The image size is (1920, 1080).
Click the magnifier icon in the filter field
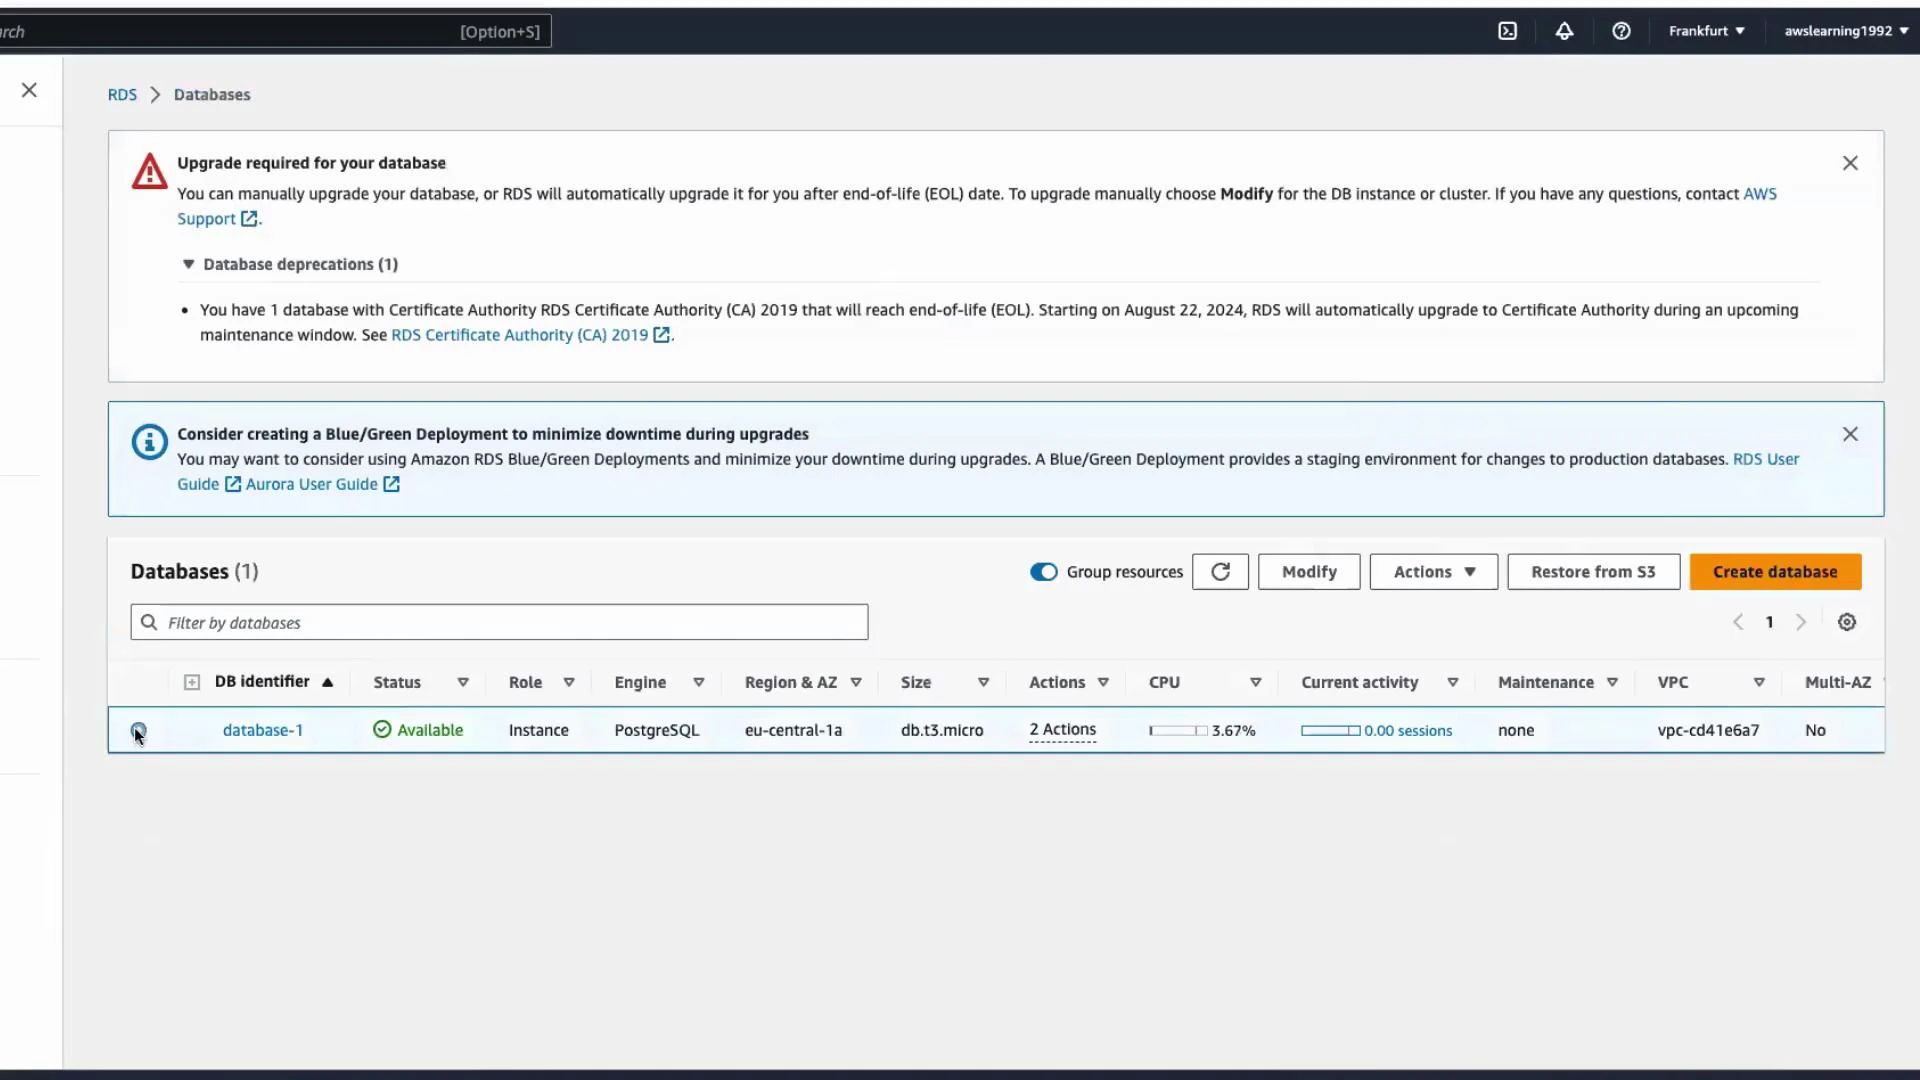point(148,622)
